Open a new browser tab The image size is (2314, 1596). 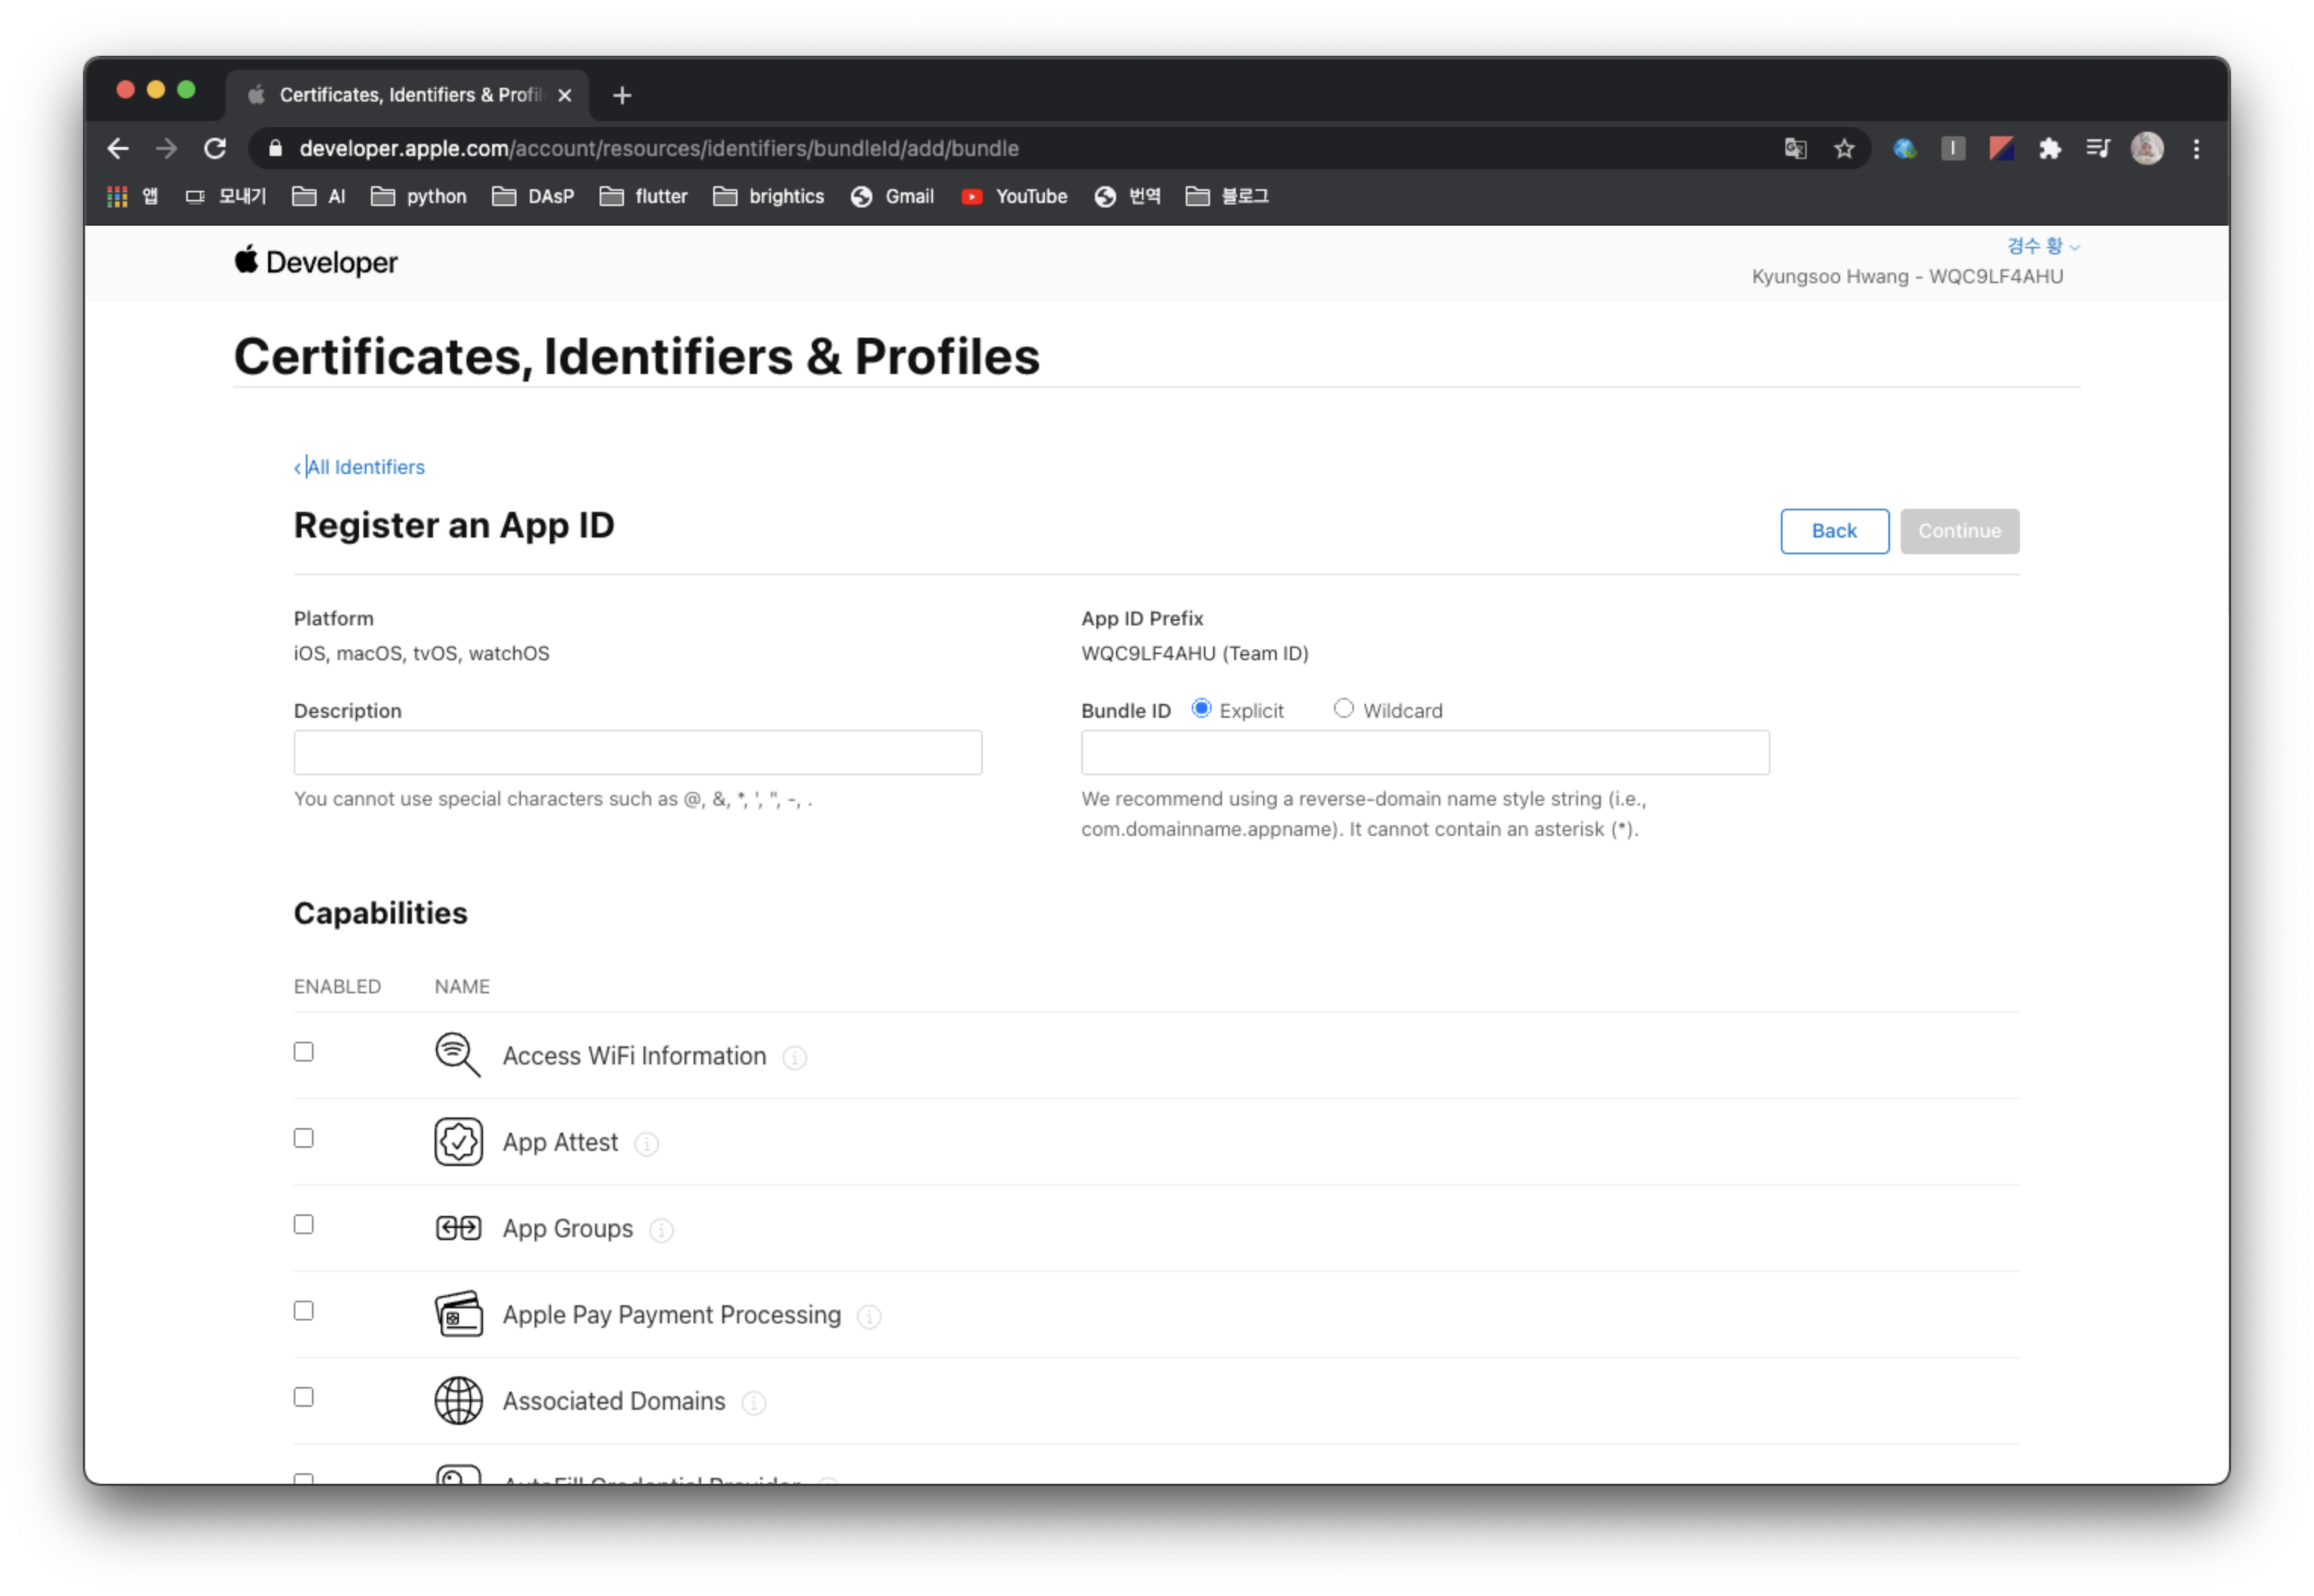click(x=622, y=95)
